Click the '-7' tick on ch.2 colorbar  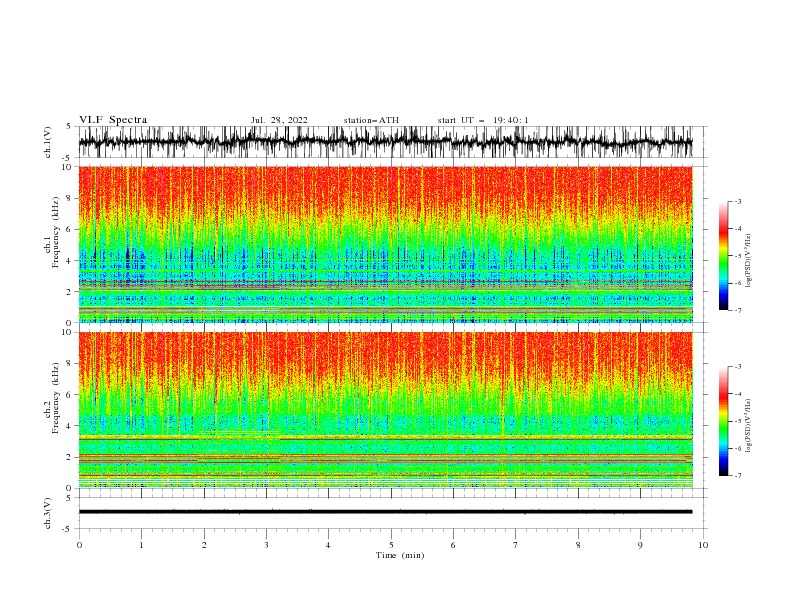[x=738, y=476]
